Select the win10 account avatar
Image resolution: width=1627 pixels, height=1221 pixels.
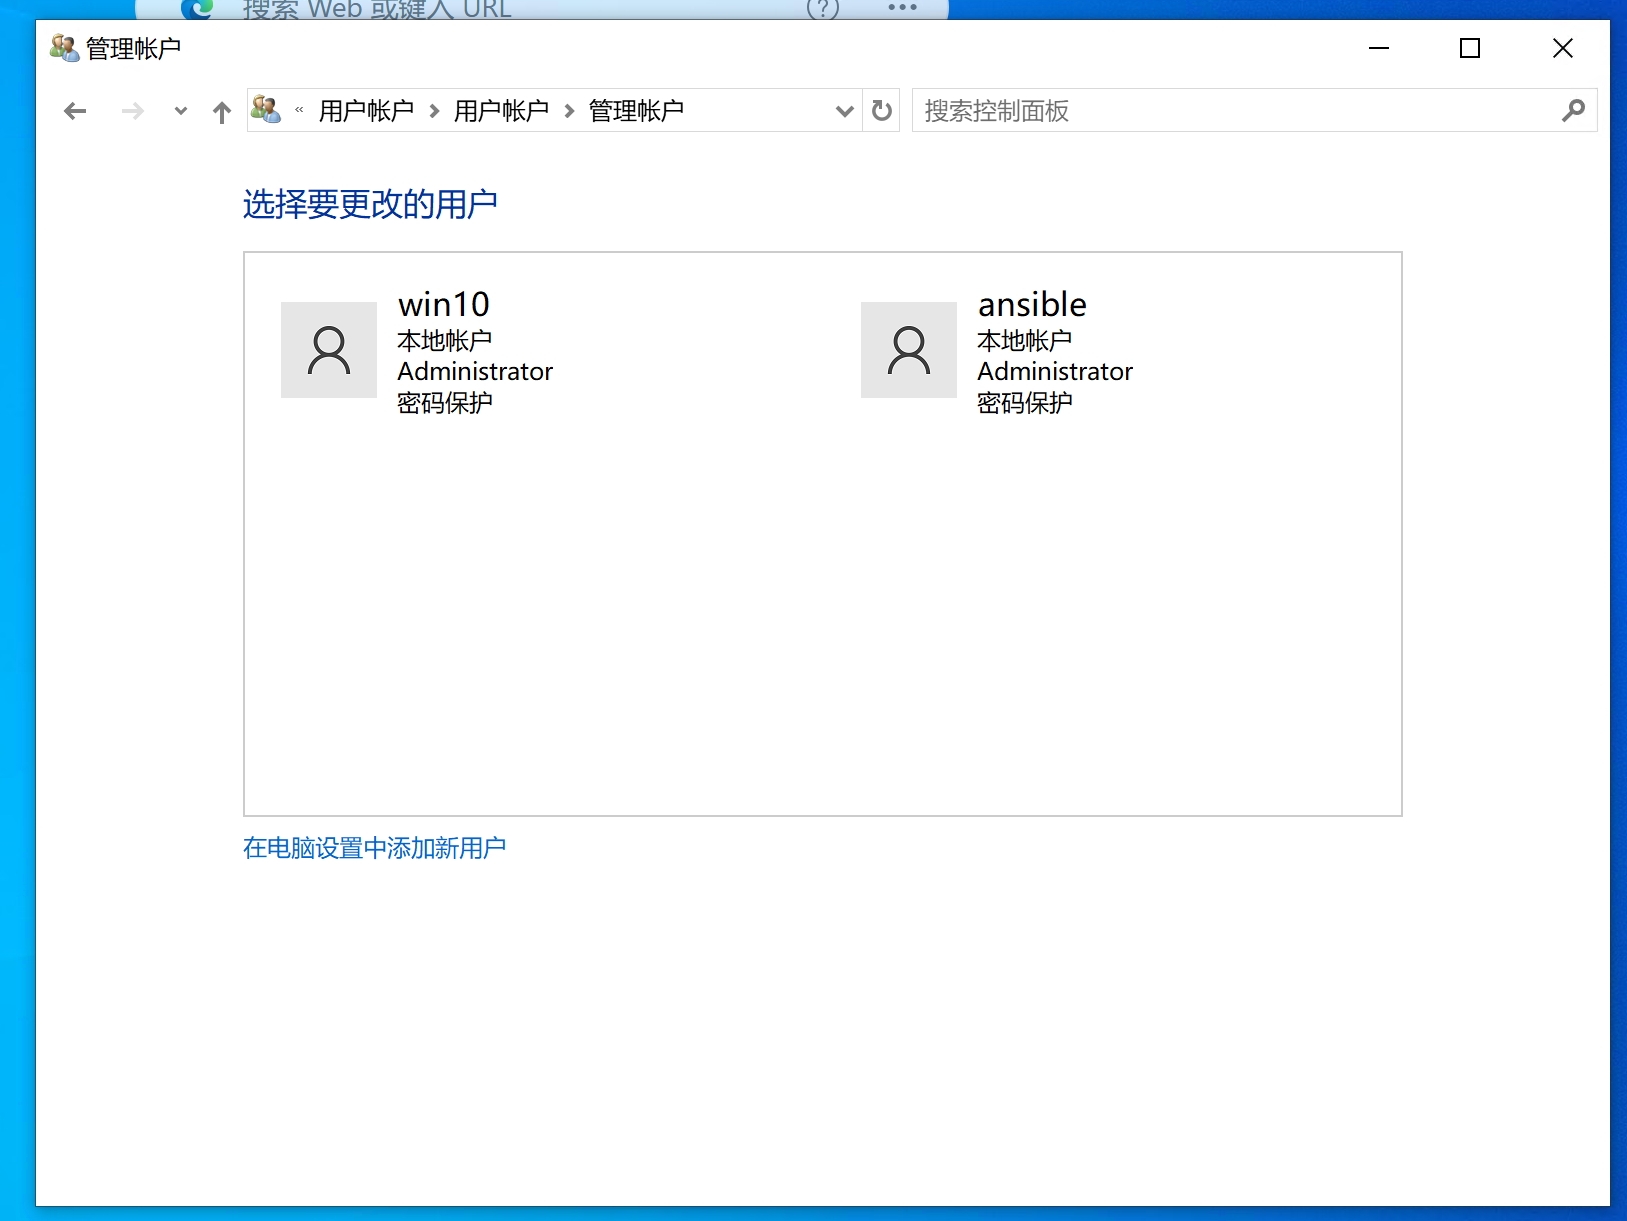[329, 350]
